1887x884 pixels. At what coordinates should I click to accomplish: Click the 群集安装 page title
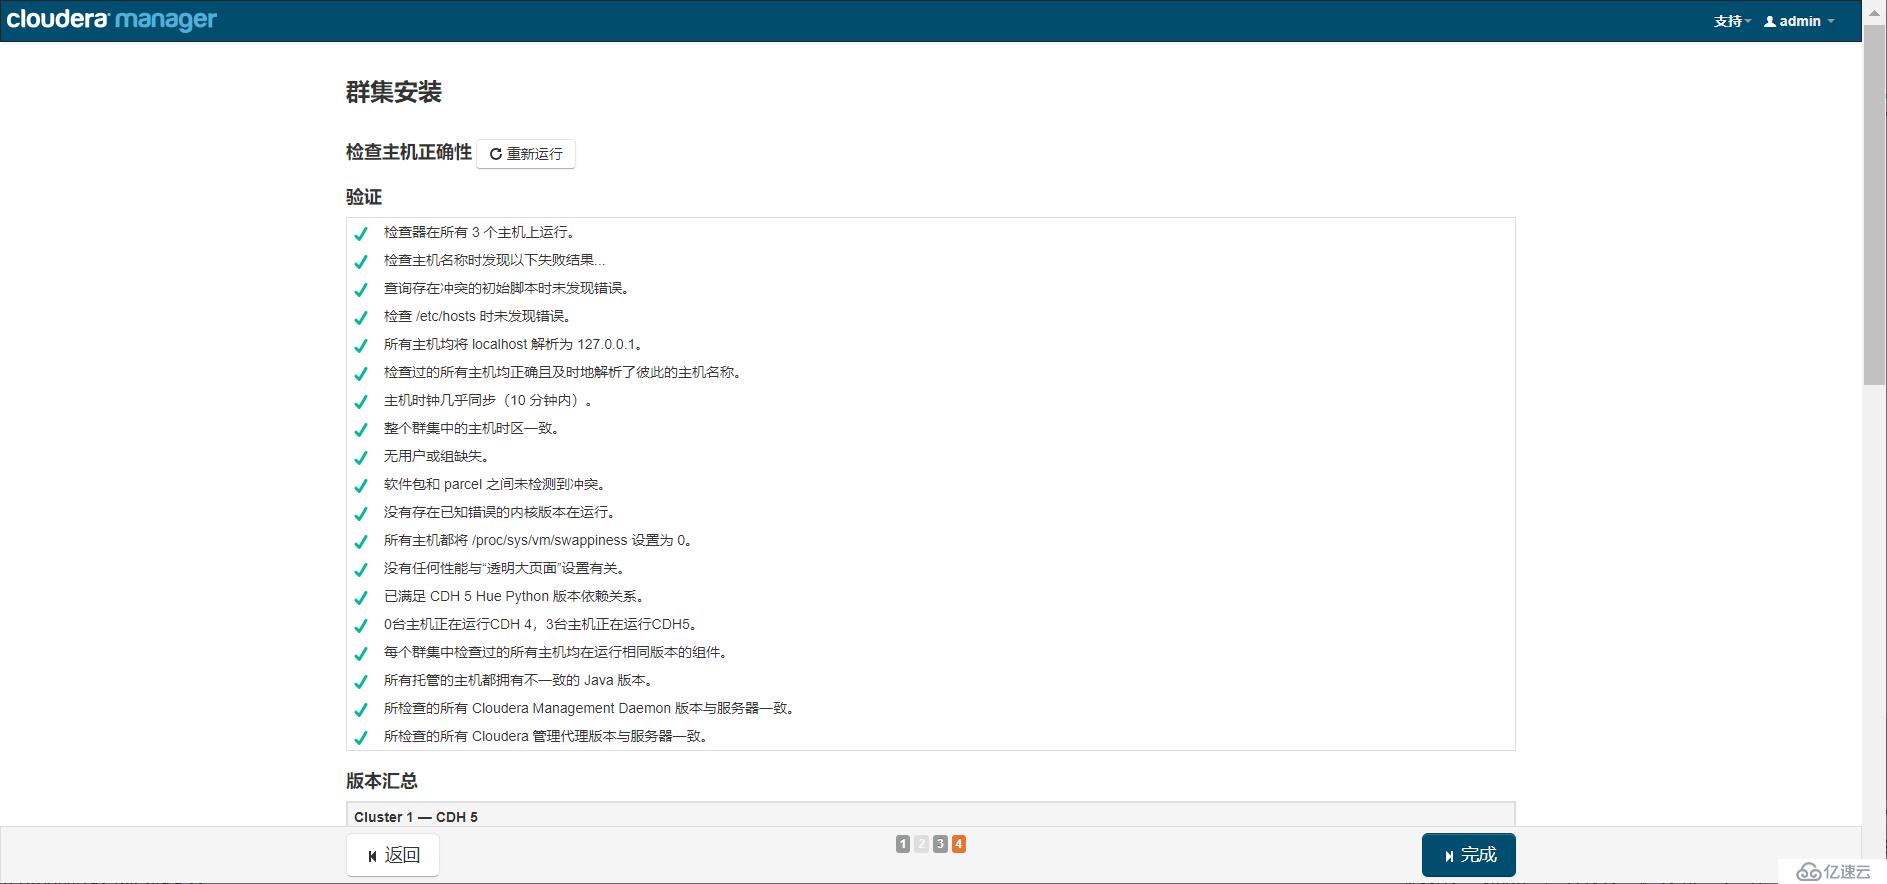(394, 92)
